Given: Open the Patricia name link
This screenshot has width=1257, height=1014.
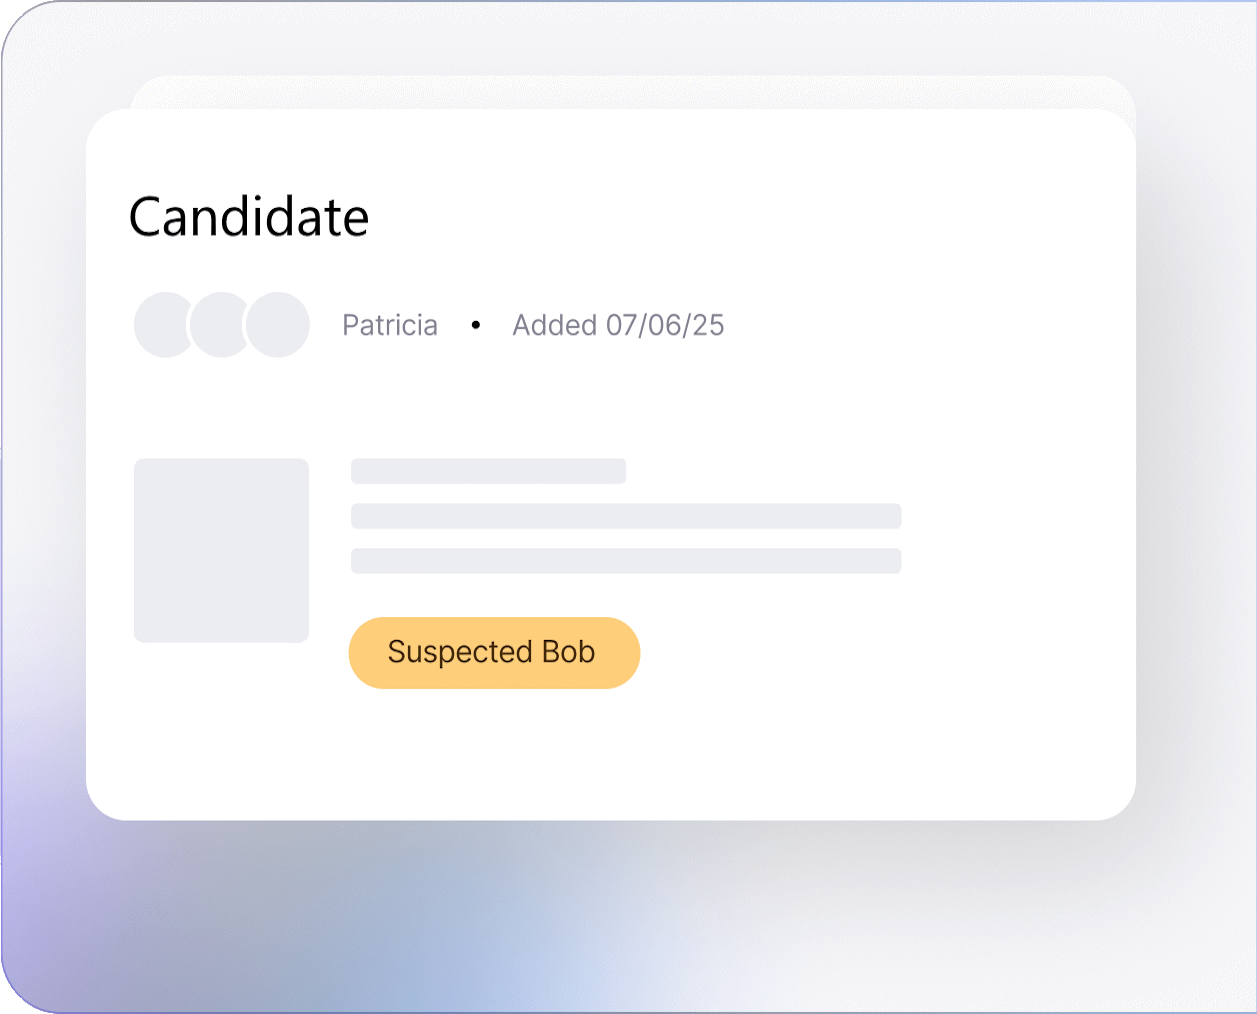Looking at the screenshot, I should pos(390,325).
